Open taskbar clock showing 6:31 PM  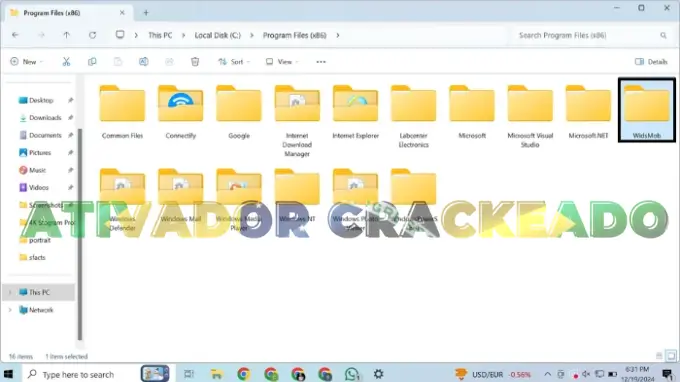pos(638,374)
